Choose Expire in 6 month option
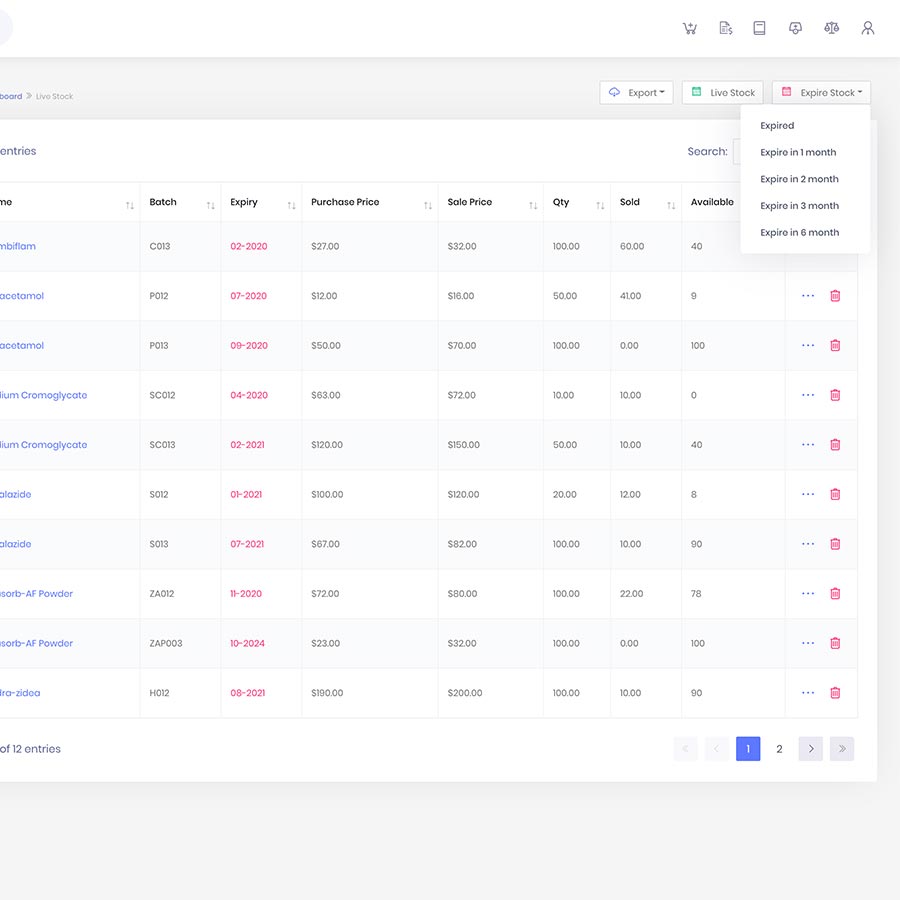The image size is (900, 900). coord(799,233)
